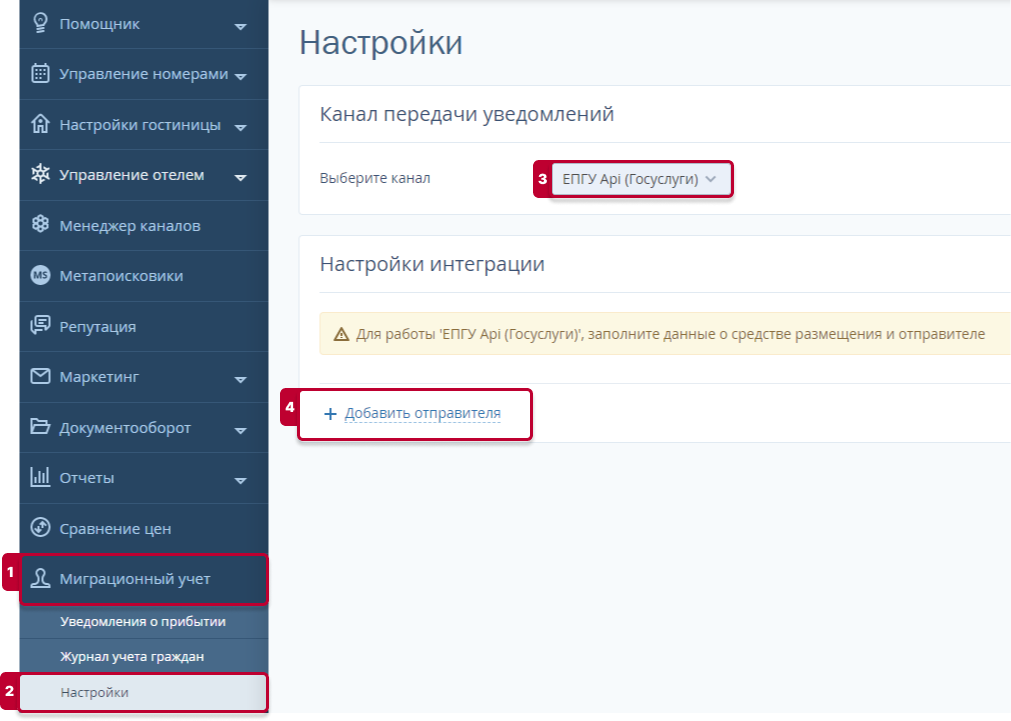This screenshot has width=1011, height=721.
Task: Click the yellow notice text about ЕПГУ Api
Action: tap(671, 334)
